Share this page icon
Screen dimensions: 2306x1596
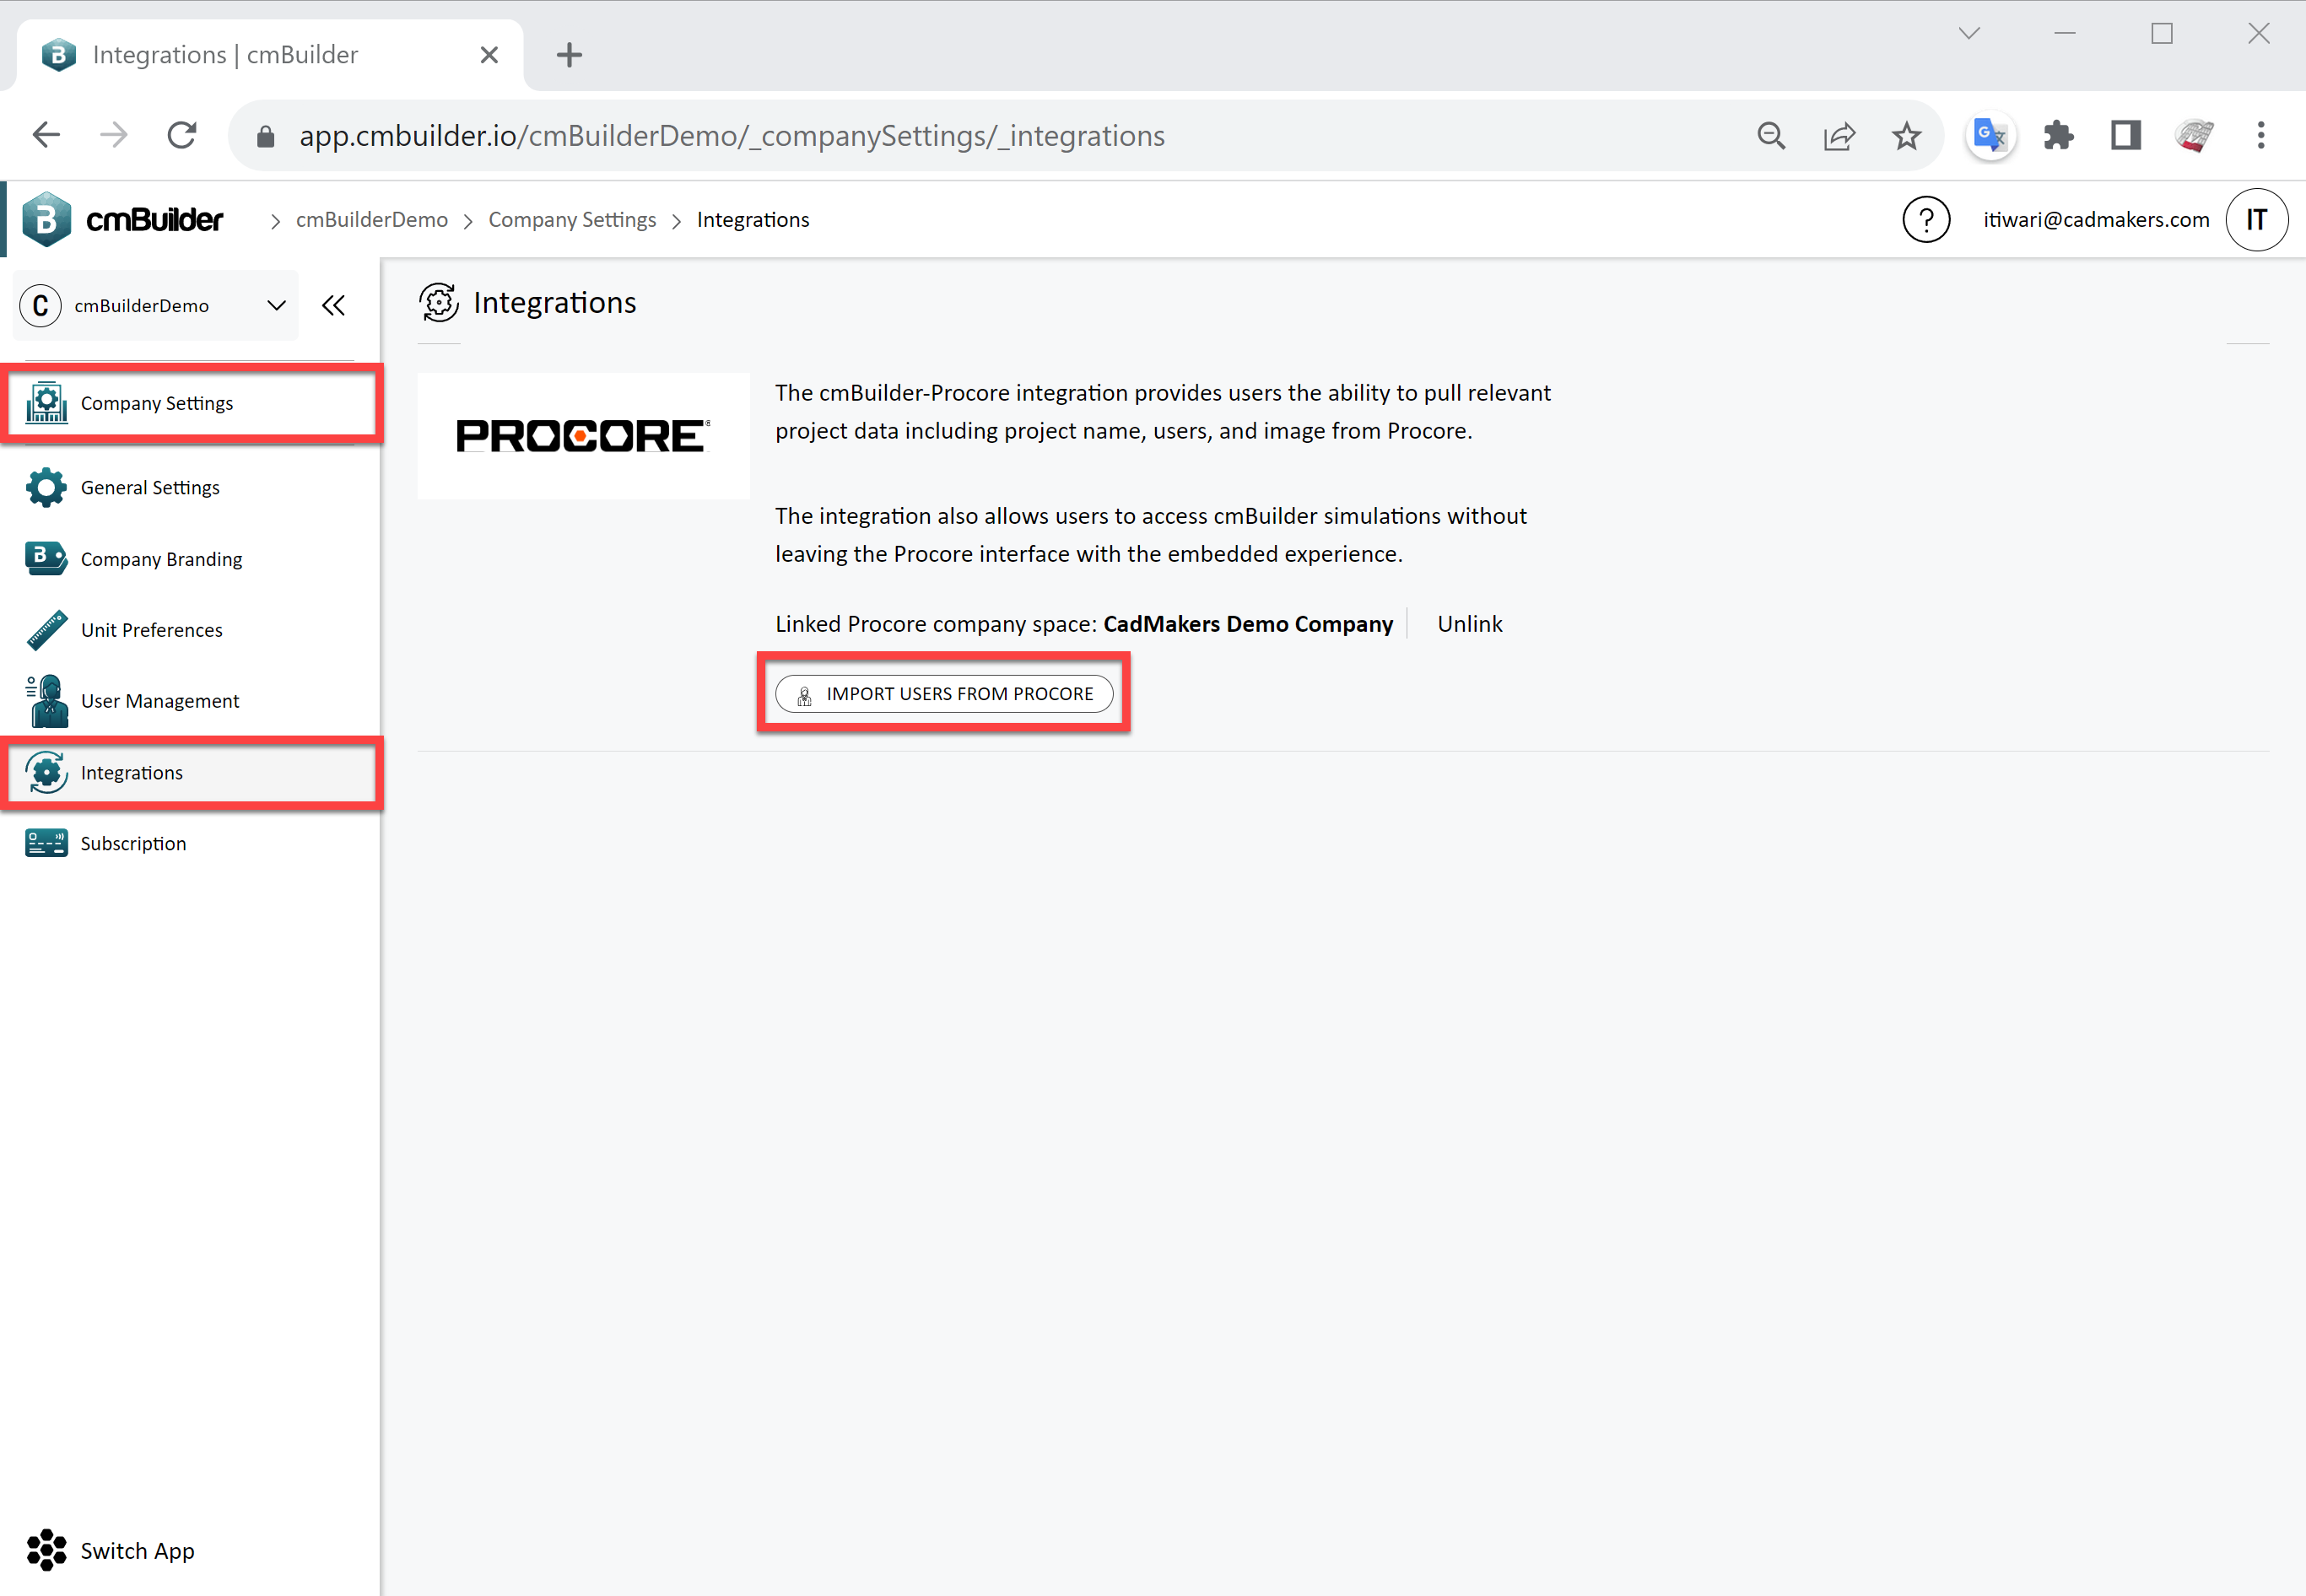tap(1839, 135)
